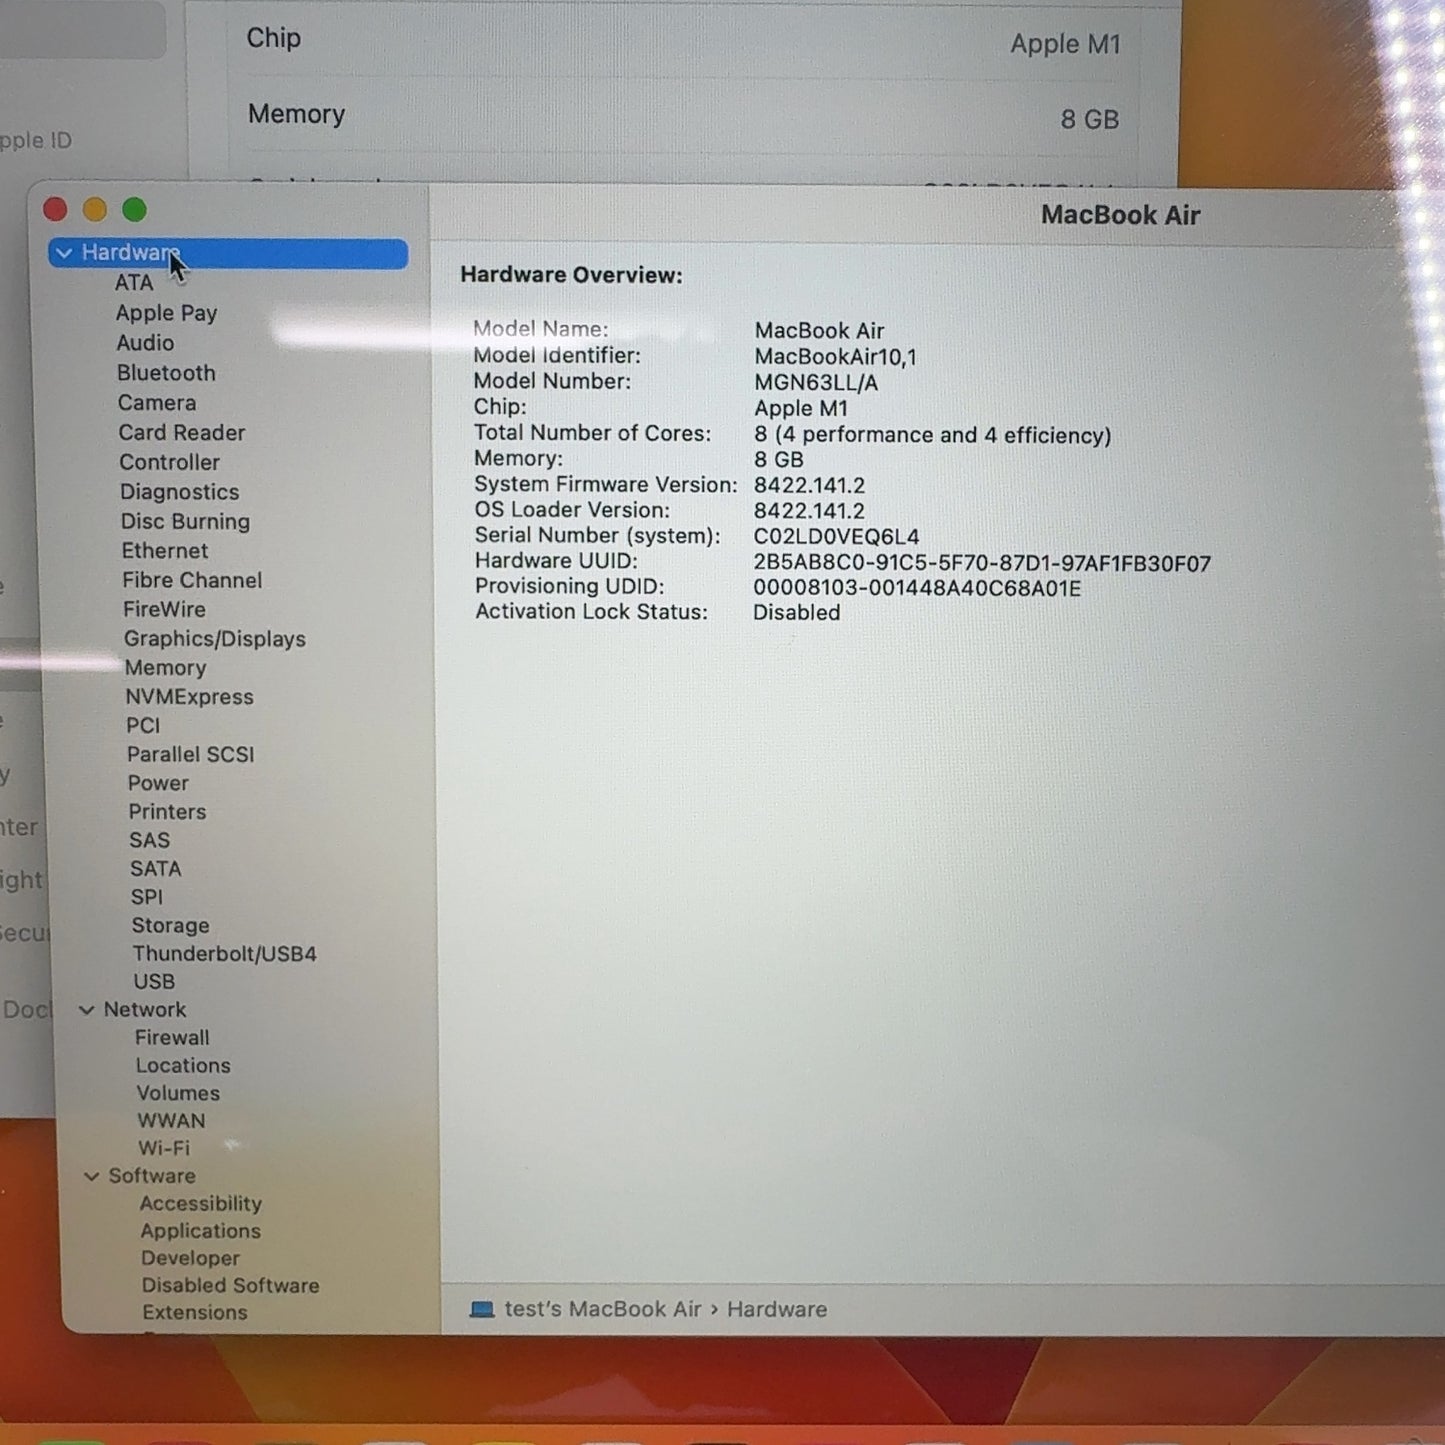This screenshot has height=1445, width=1445.
Task: Select the Firewall item
Action: (x=172, y=1038)
